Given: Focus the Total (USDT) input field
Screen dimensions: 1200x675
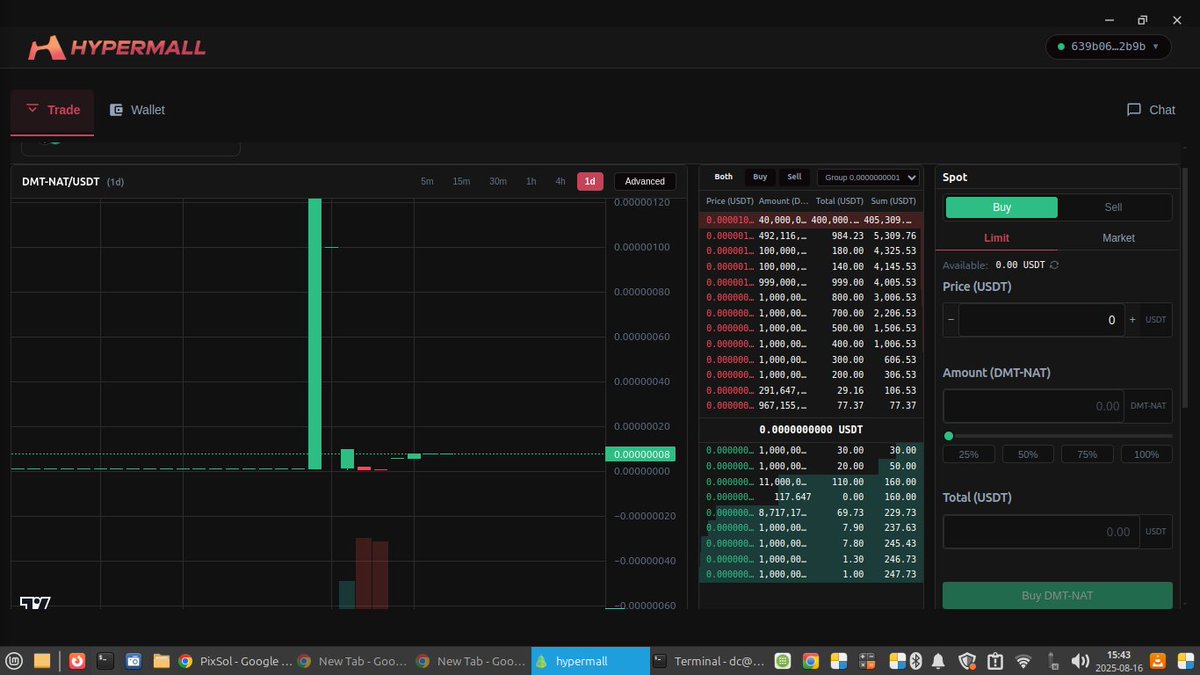Looking at the screenshot, I should [1041, 531].
